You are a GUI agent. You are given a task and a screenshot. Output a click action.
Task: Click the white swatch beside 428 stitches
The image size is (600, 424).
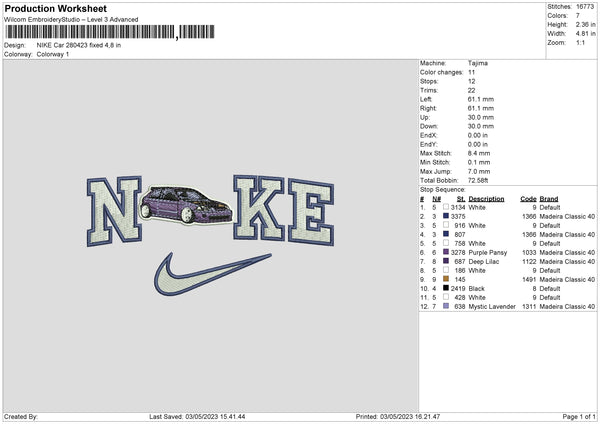click(x=446, y=297)
